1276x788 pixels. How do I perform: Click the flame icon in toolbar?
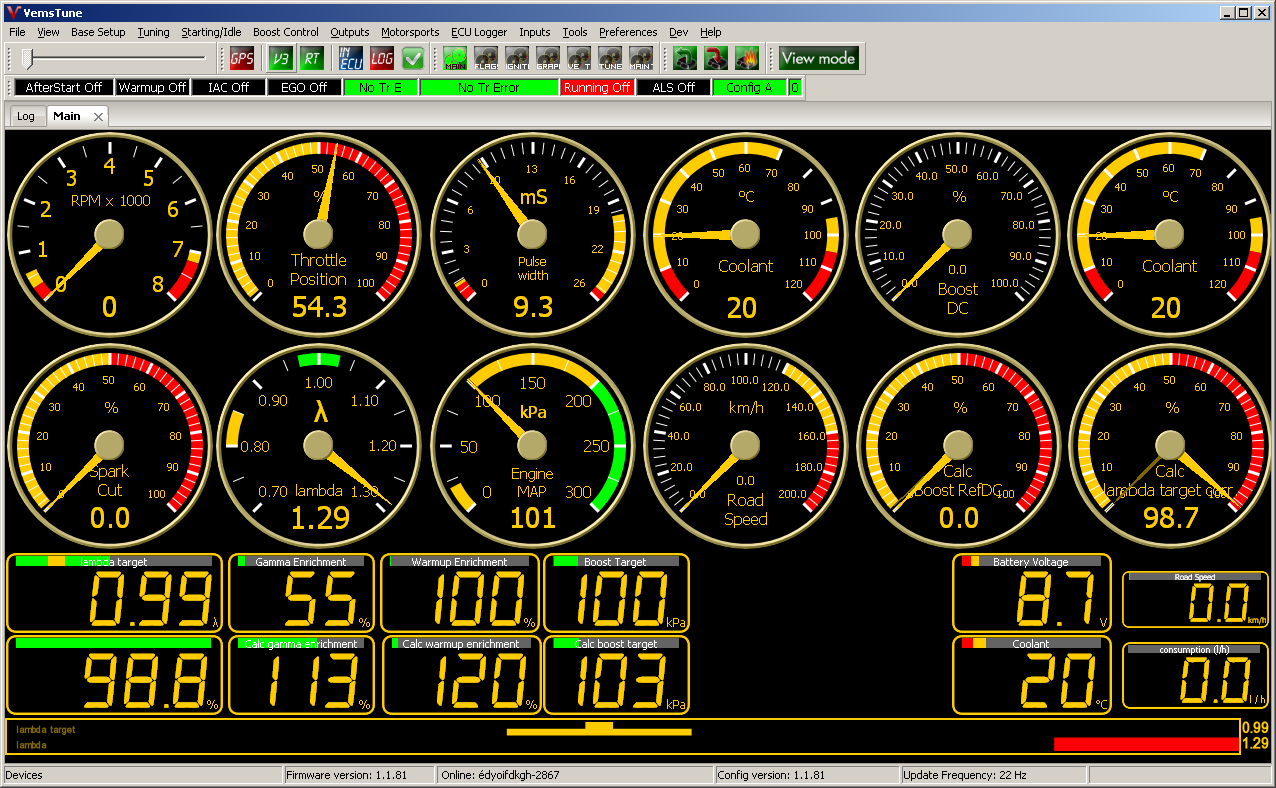point(747,59)
